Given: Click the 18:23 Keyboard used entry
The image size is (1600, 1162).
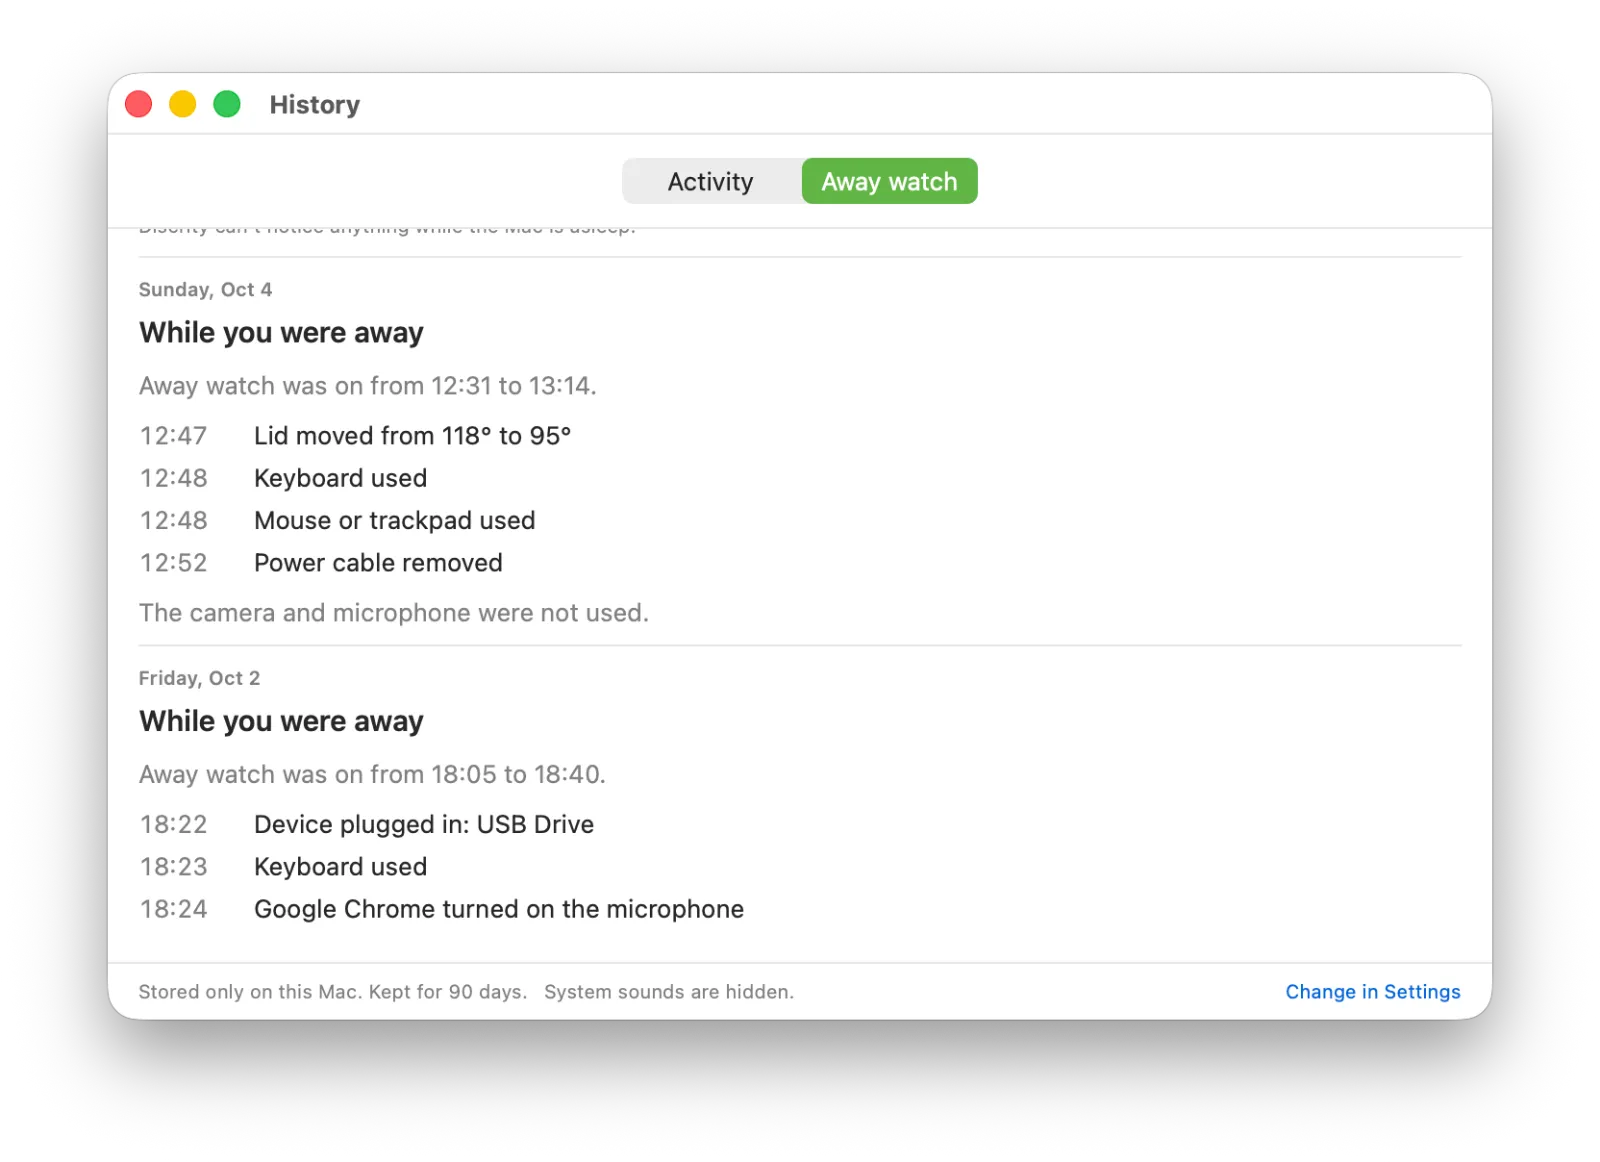Looking at the screenshot, I should coord(340,866).
